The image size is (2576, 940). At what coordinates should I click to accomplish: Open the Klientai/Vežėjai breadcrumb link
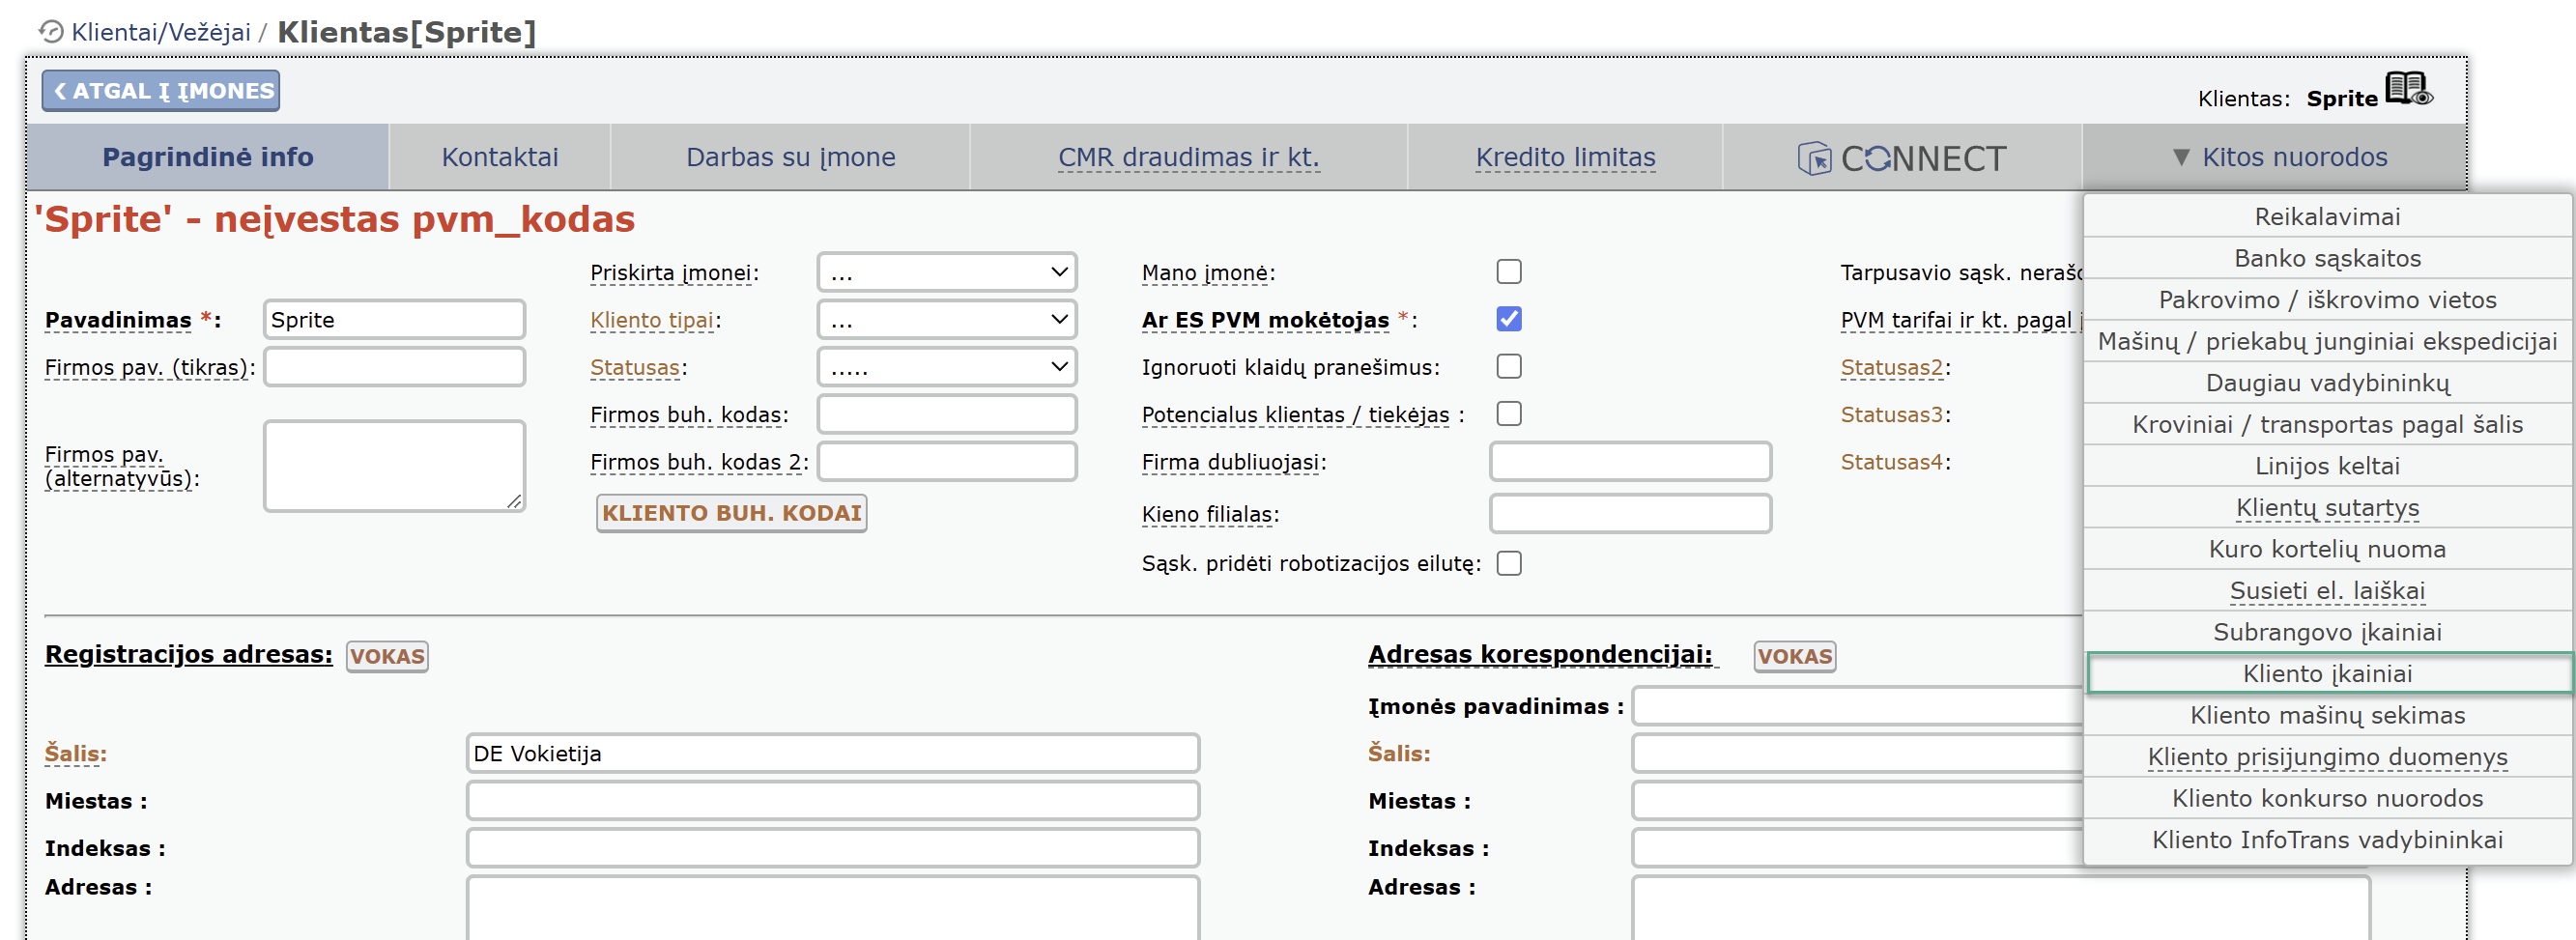[161, 32]
